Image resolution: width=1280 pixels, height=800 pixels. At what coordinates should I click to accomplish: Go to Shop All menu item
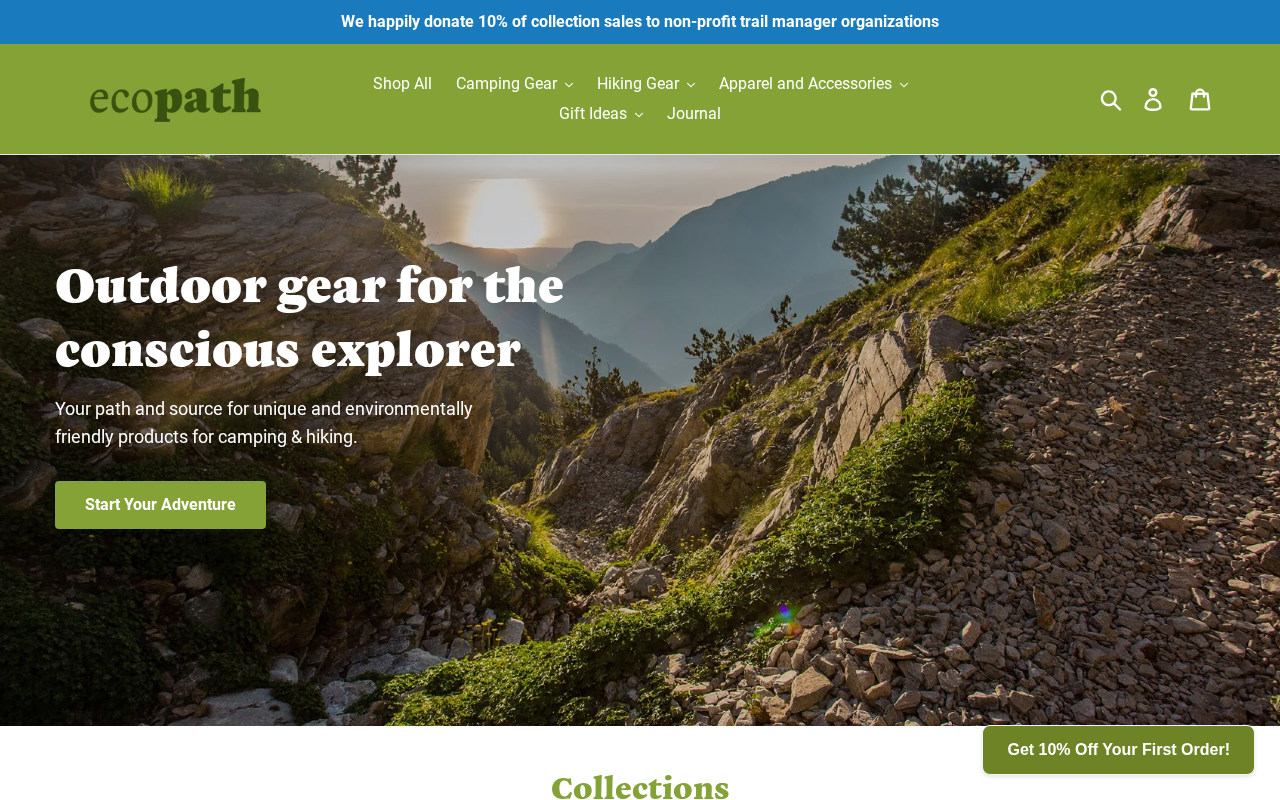pyautogui.click(x=402, y=84)
